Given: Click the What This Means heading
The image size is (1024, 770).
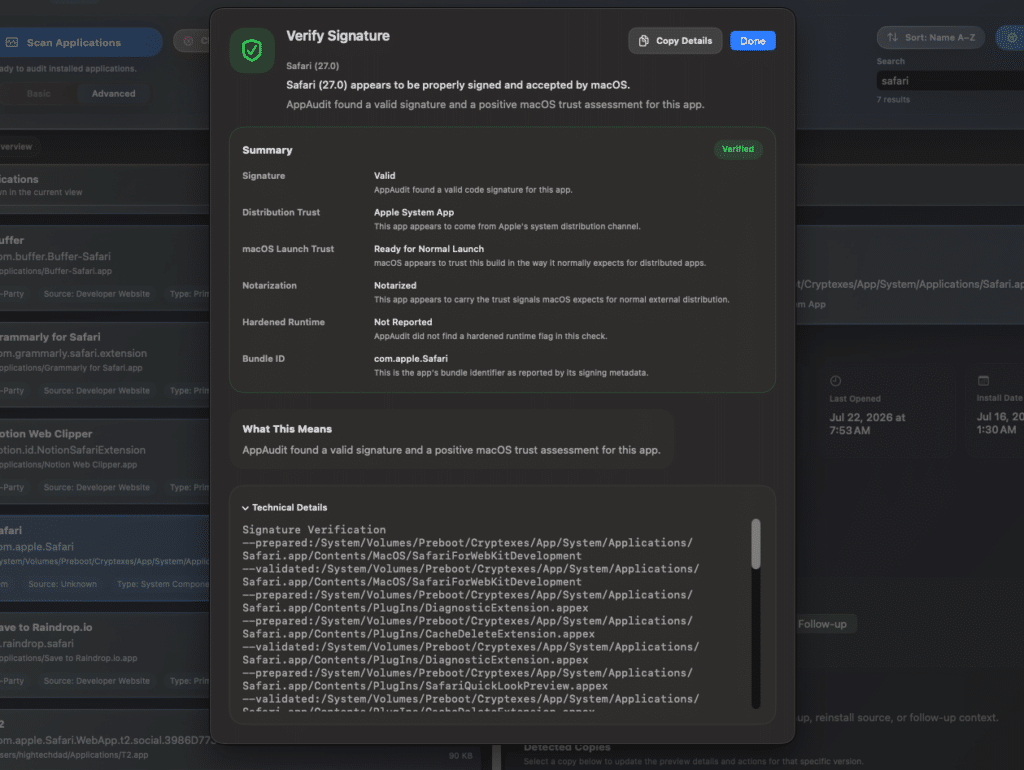Looking at the screenshot, I should tap(287, 429).
